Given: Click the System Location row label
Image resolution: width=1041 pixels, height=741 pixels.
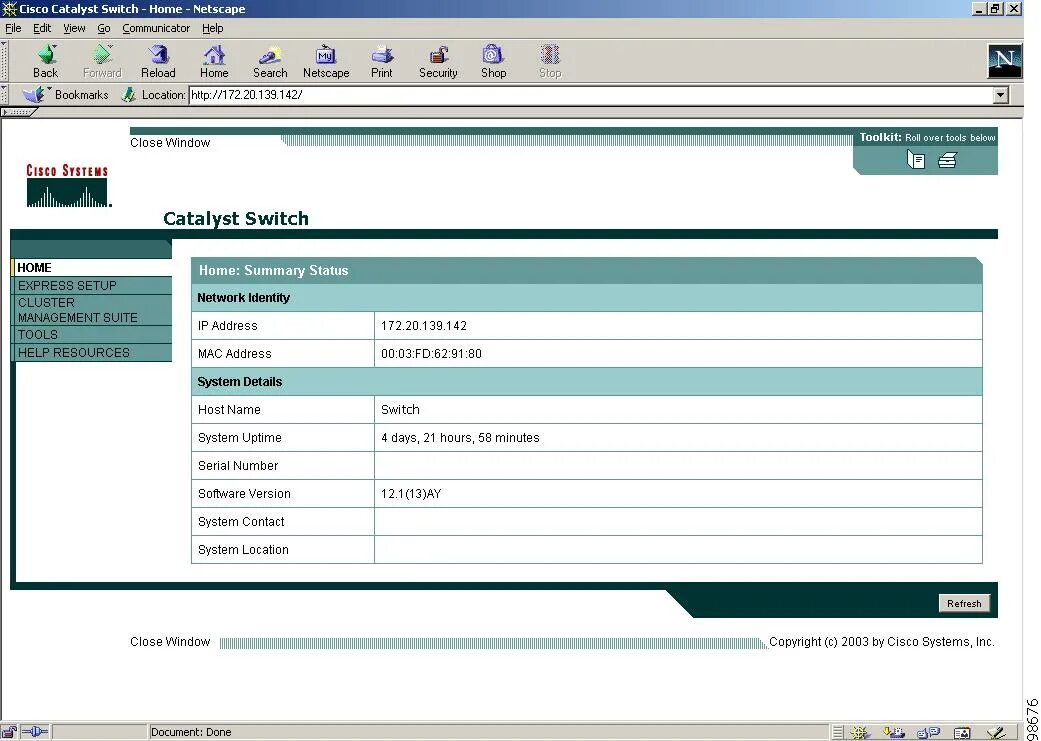Looking at the screenshot, I should (243, 550).
